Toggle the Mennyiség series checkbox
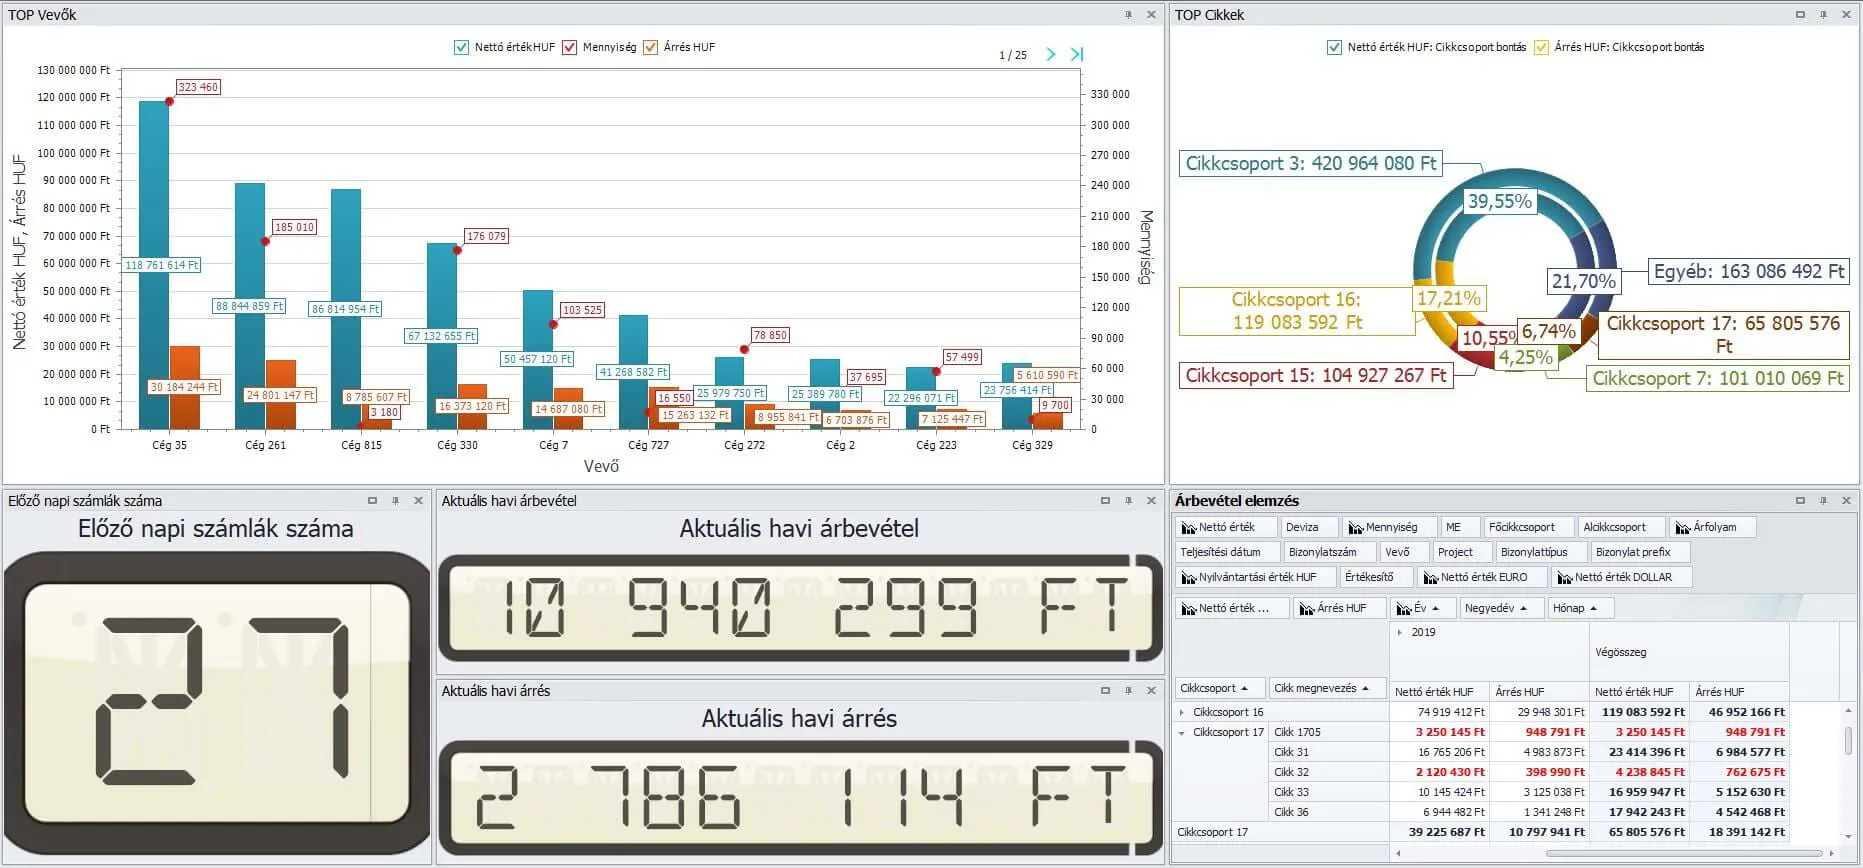The width and height of the screenshot is (1863, 868). [570, 47]
